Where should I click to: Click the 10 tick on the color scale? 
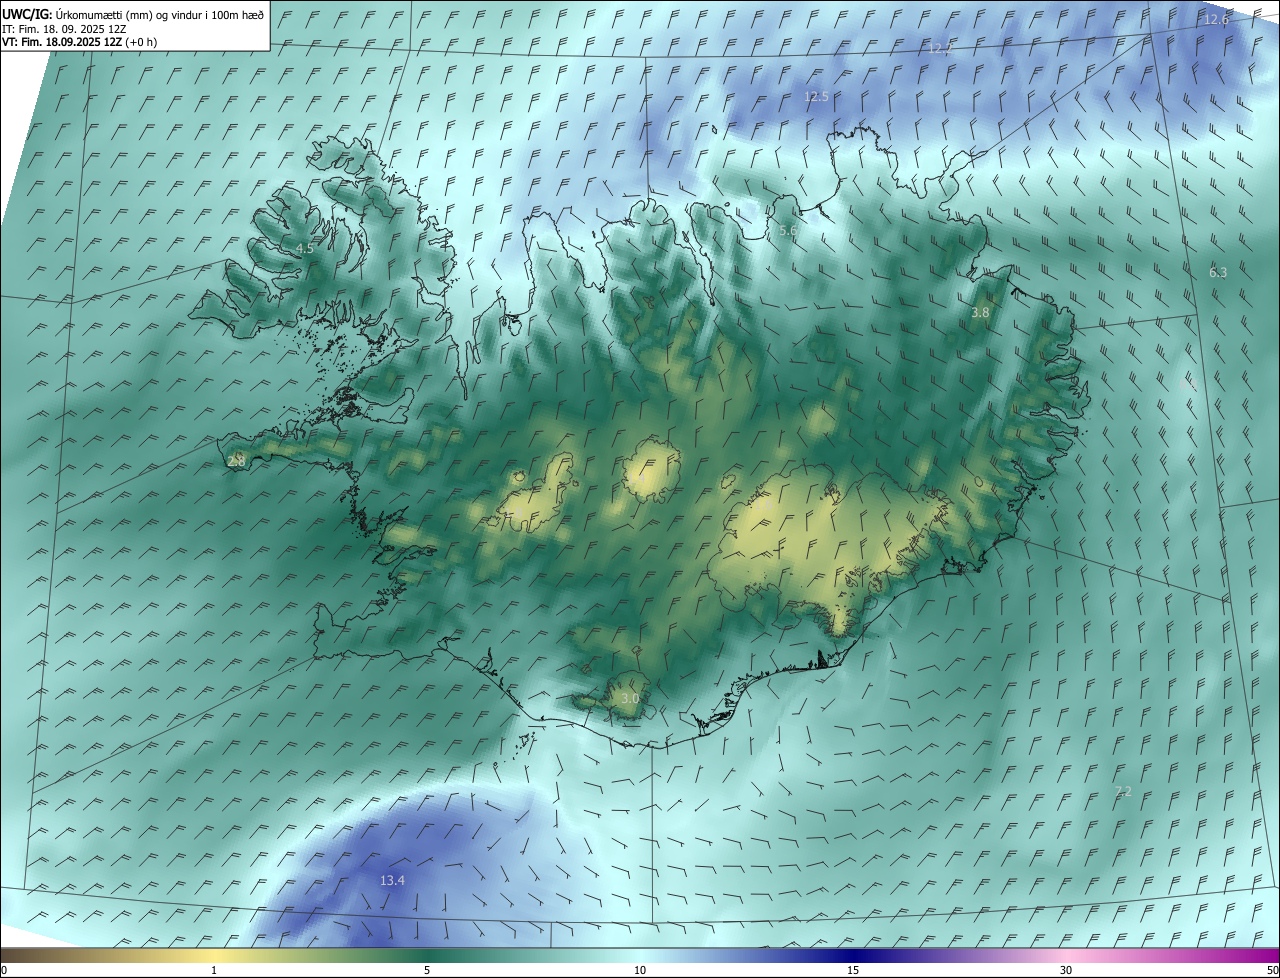(x=640, y=970)
